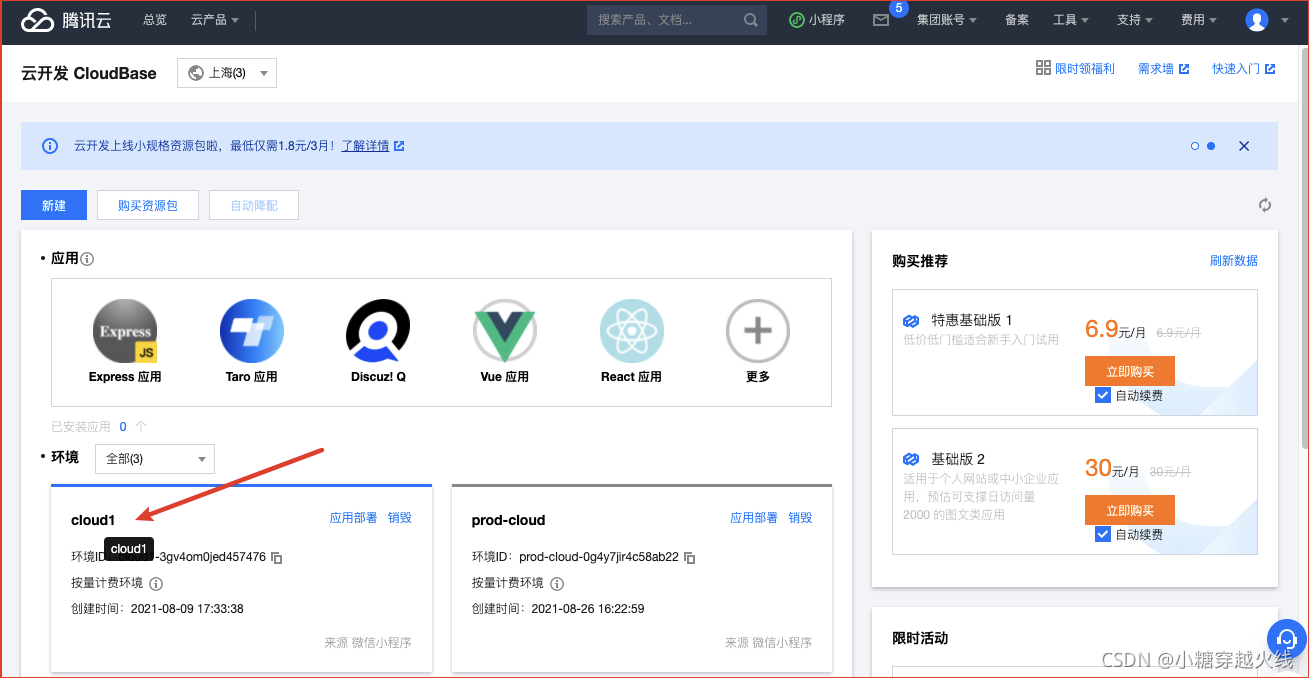Click 应用部署 on cloud1 card

[354, 518]
